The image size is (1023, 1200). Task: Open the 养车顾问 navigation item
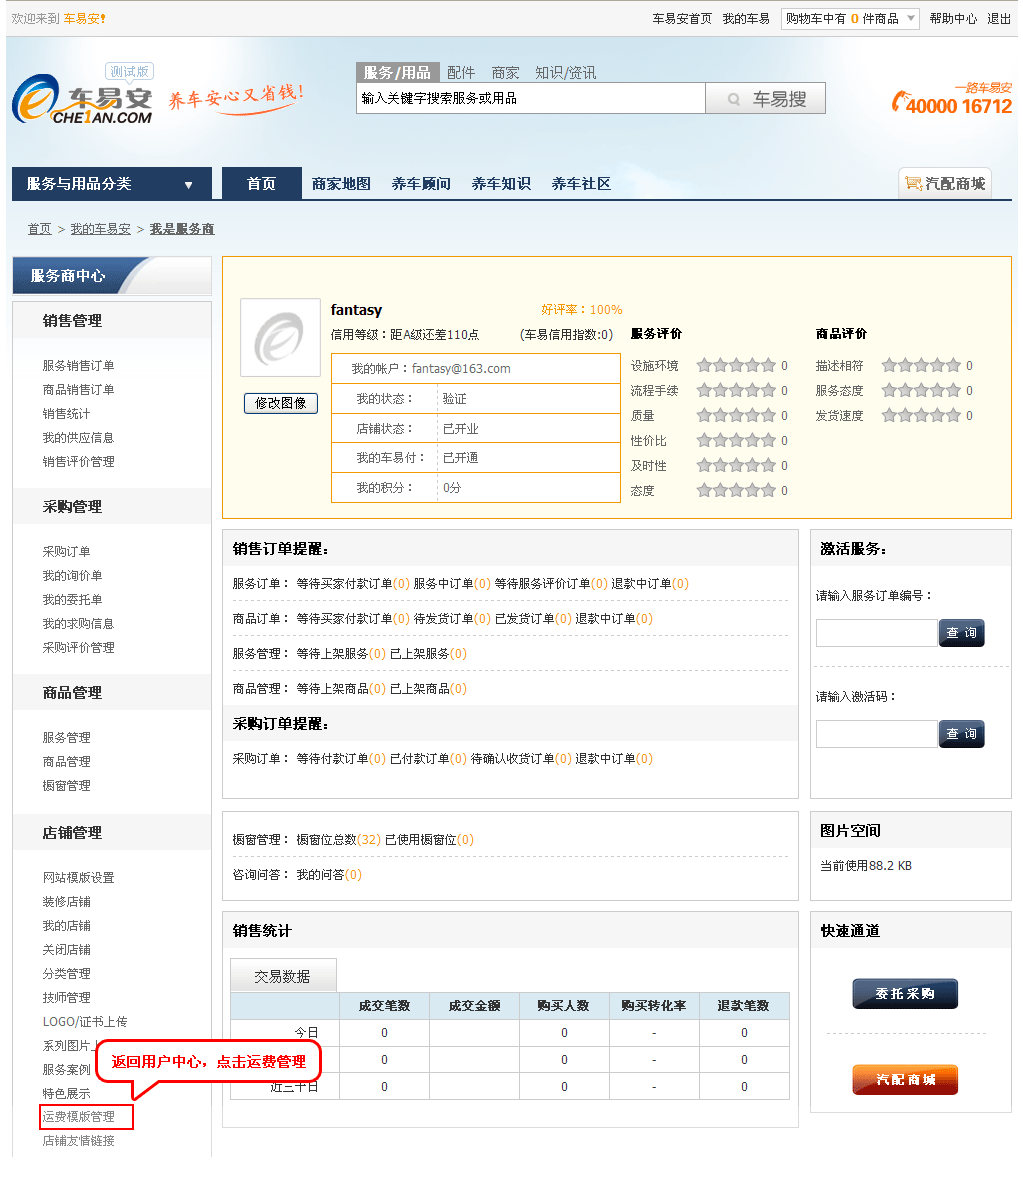[421, 184]
